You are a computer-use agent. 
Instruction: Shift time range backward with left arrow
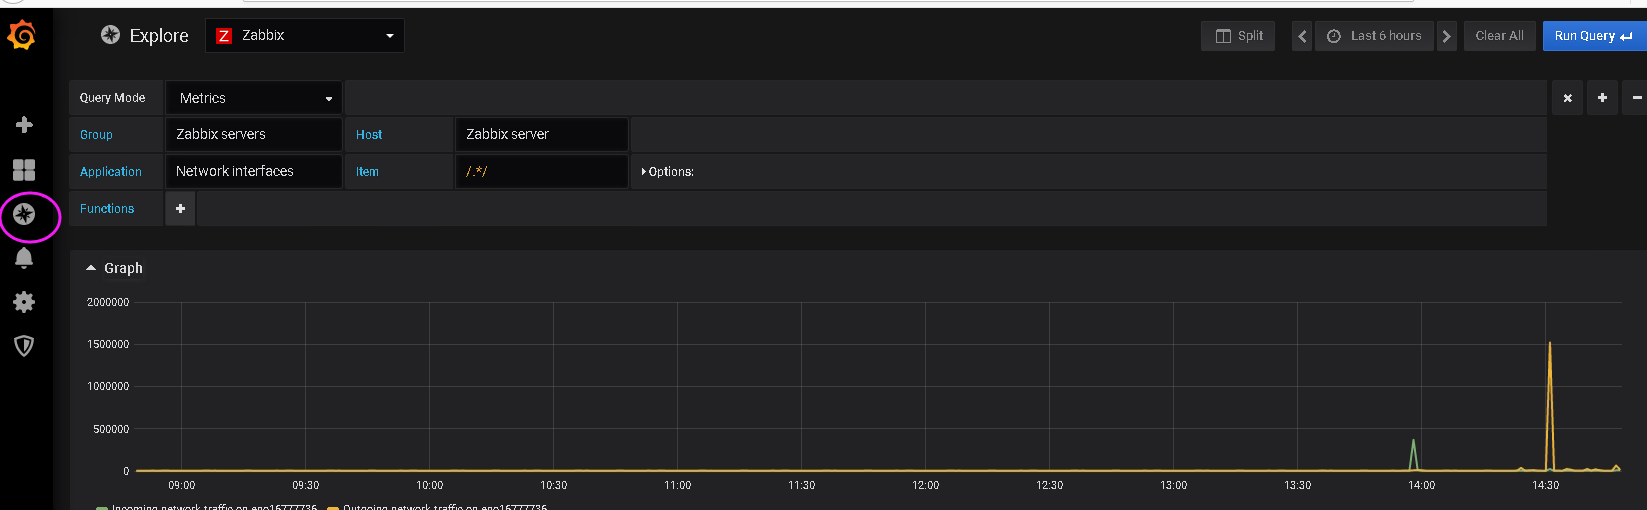coord(1302,36)
